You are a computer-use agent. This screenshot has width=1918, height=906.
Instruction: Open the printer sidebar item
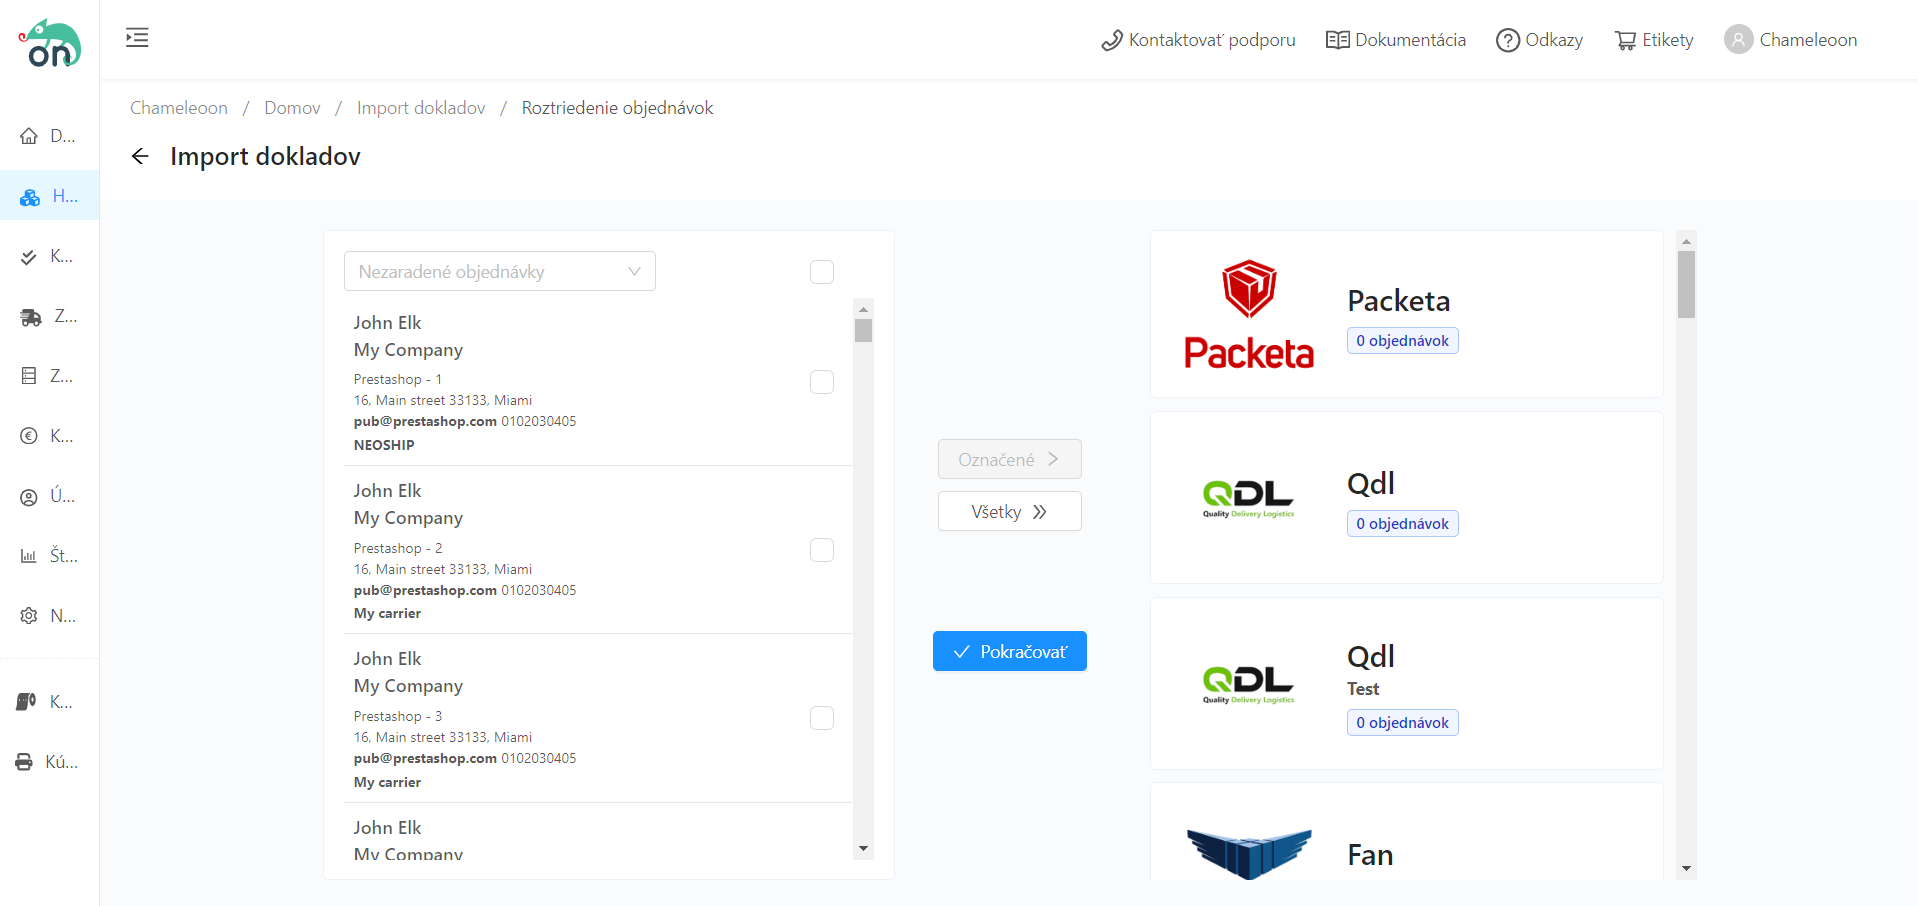24,762
